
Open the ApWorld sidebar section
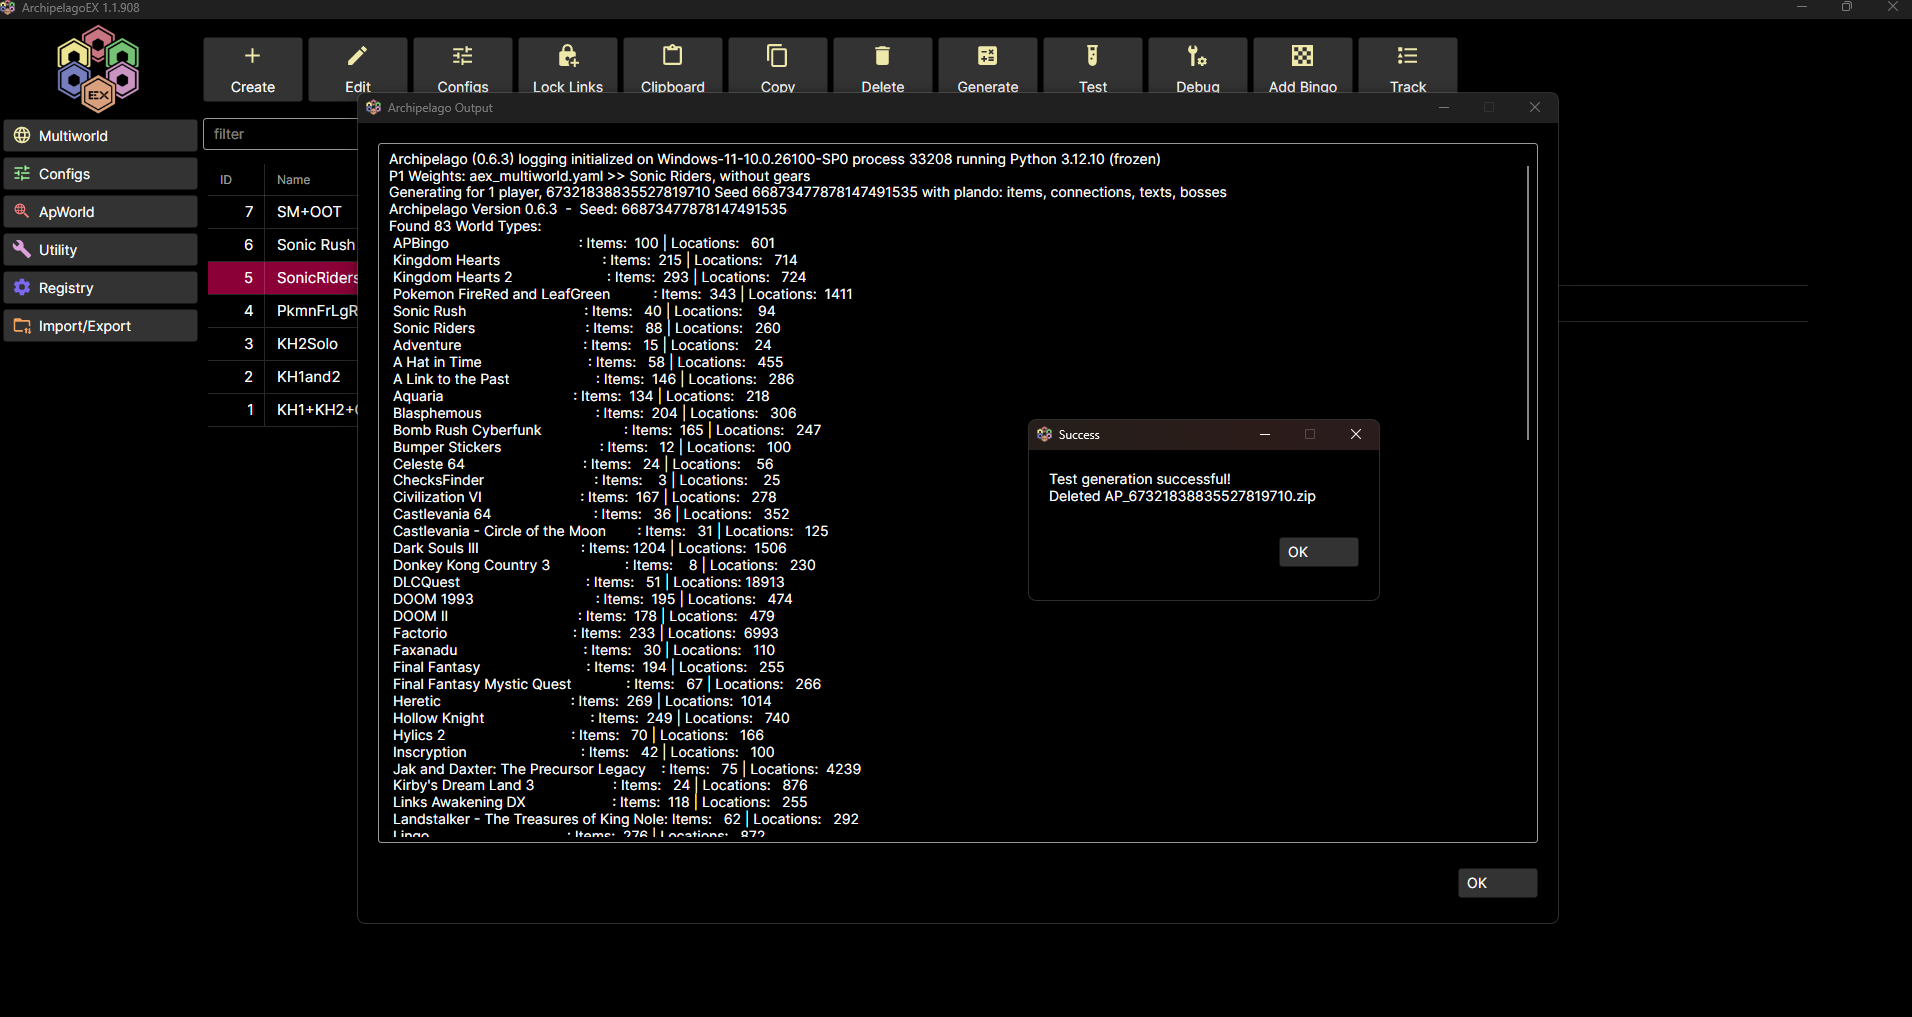coord(100,212)
